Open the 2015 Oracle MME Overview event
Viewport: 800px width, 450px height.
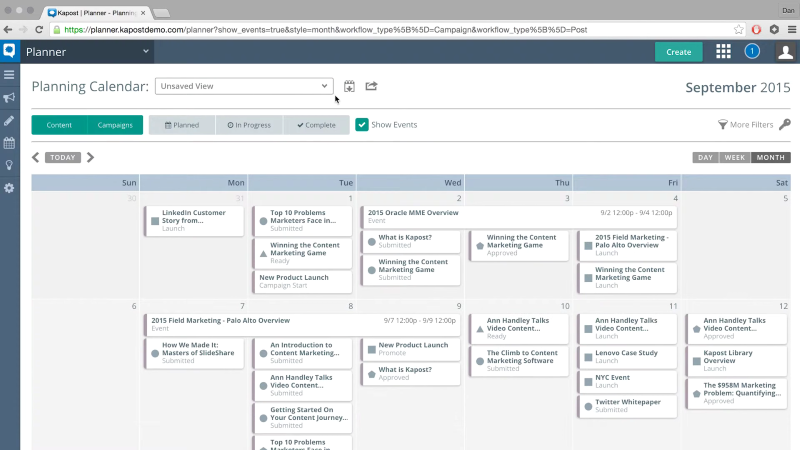coord(519,217)
